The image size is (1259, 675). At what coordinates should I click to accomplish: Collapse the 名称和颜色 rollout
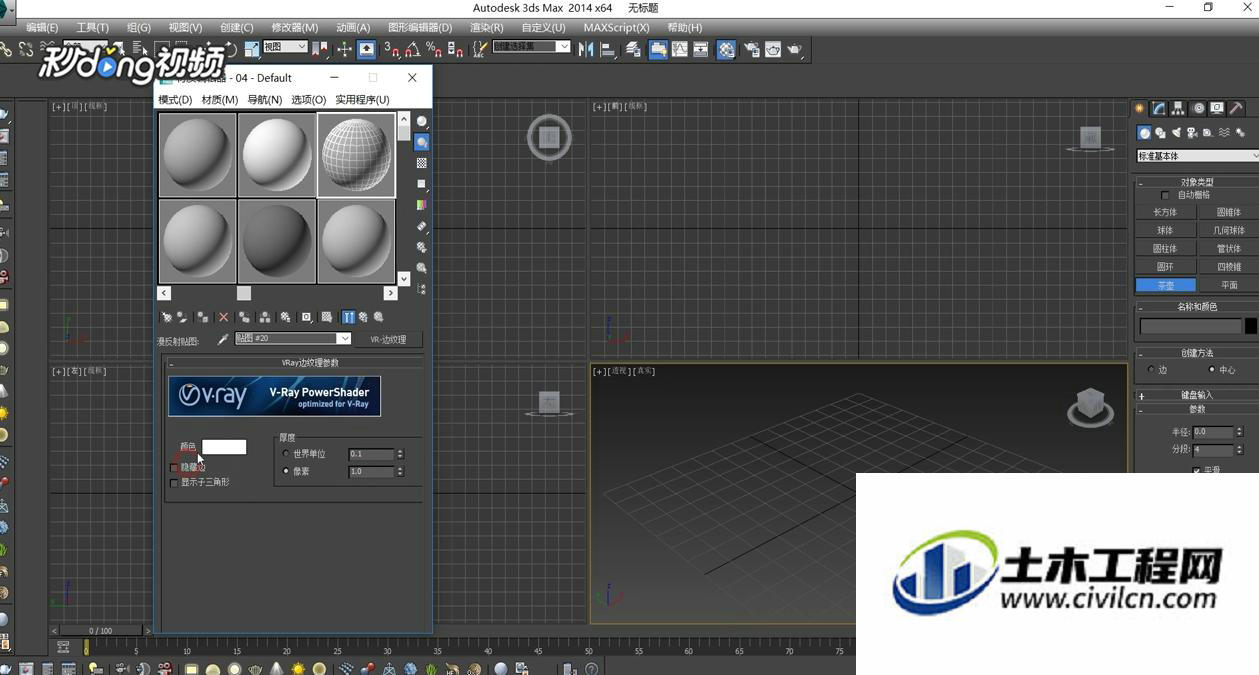pyautogui.click(x=1197, y=307)
